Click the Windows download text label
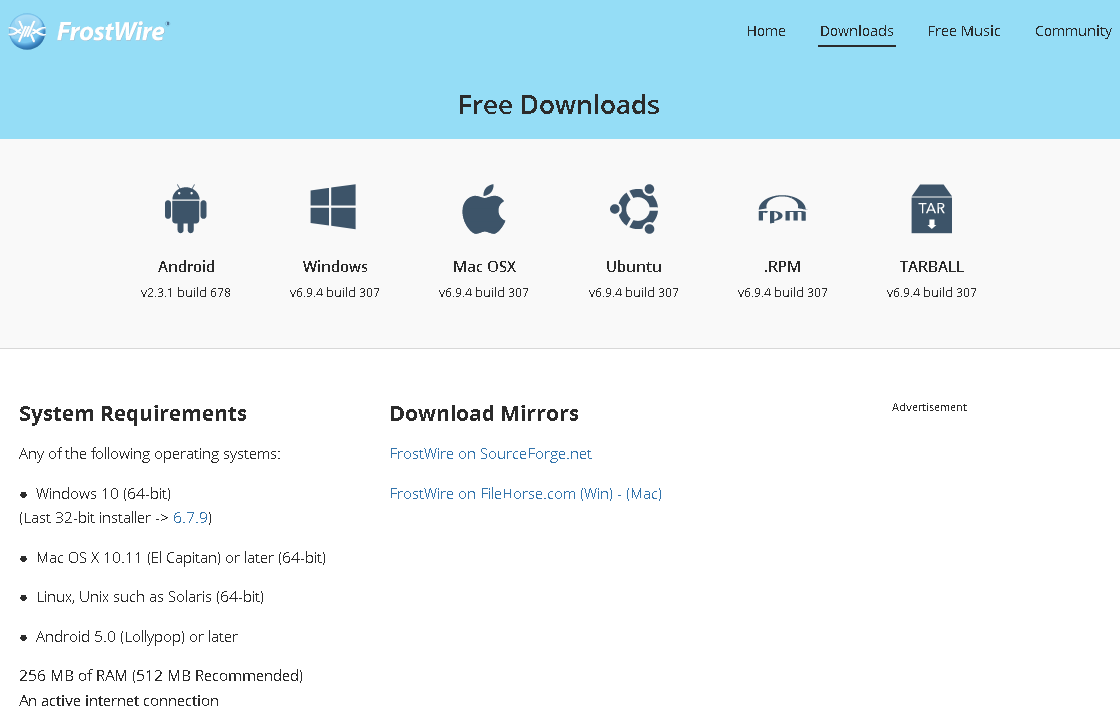Image resolution: width=1120 pixels, height=721 pixels. (335, 267)
